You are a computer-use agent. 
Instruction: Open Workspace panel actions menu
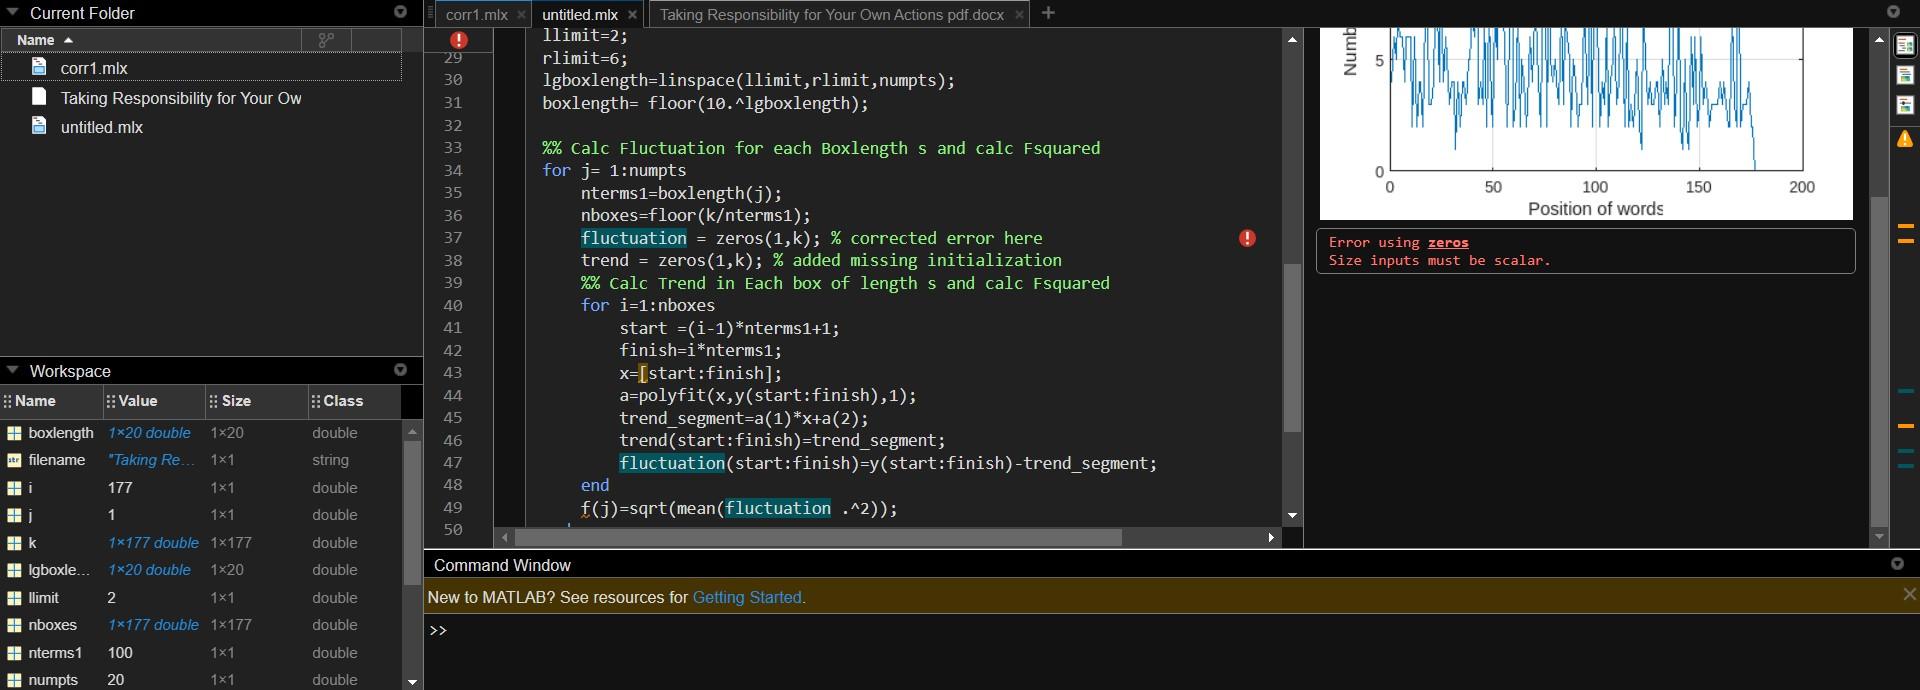click(401, 370)
